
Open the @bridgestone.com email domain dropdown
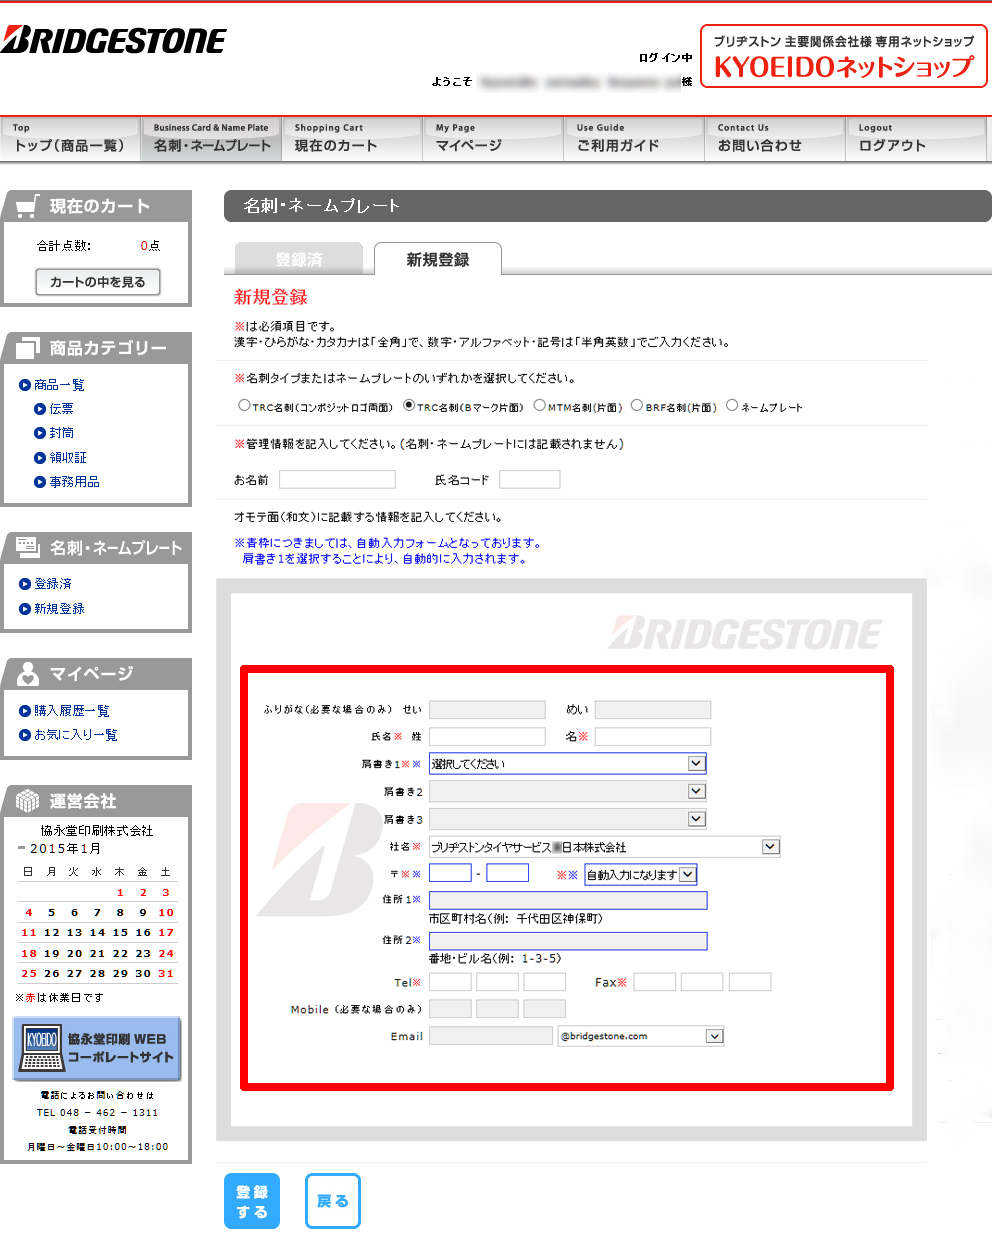pos(640,1036)
